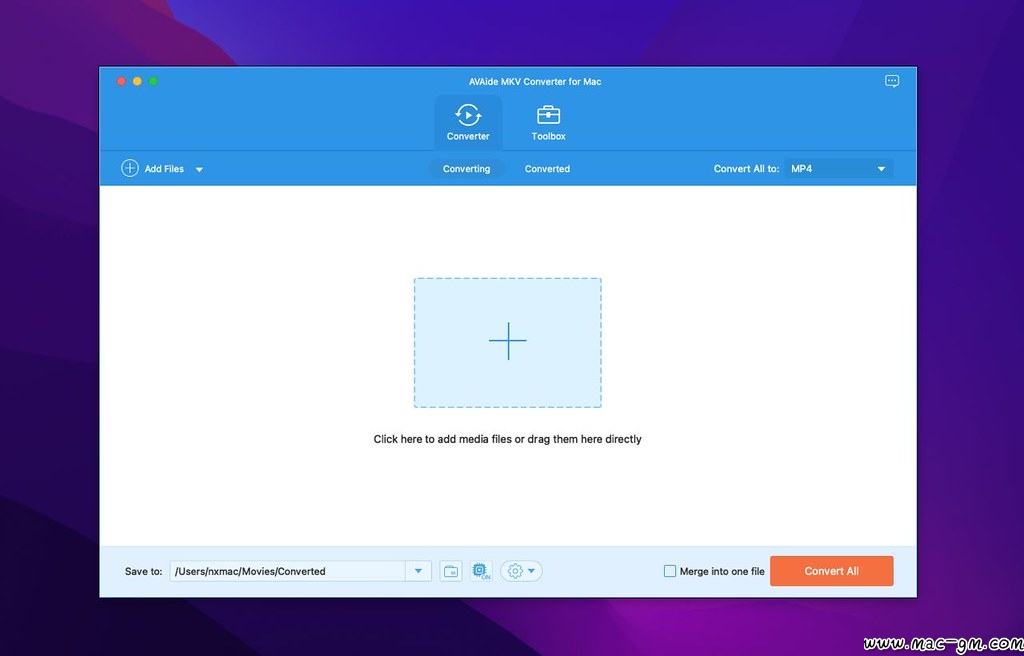
Task: Click the Save to path field
Action: click(x=287, y=571)
